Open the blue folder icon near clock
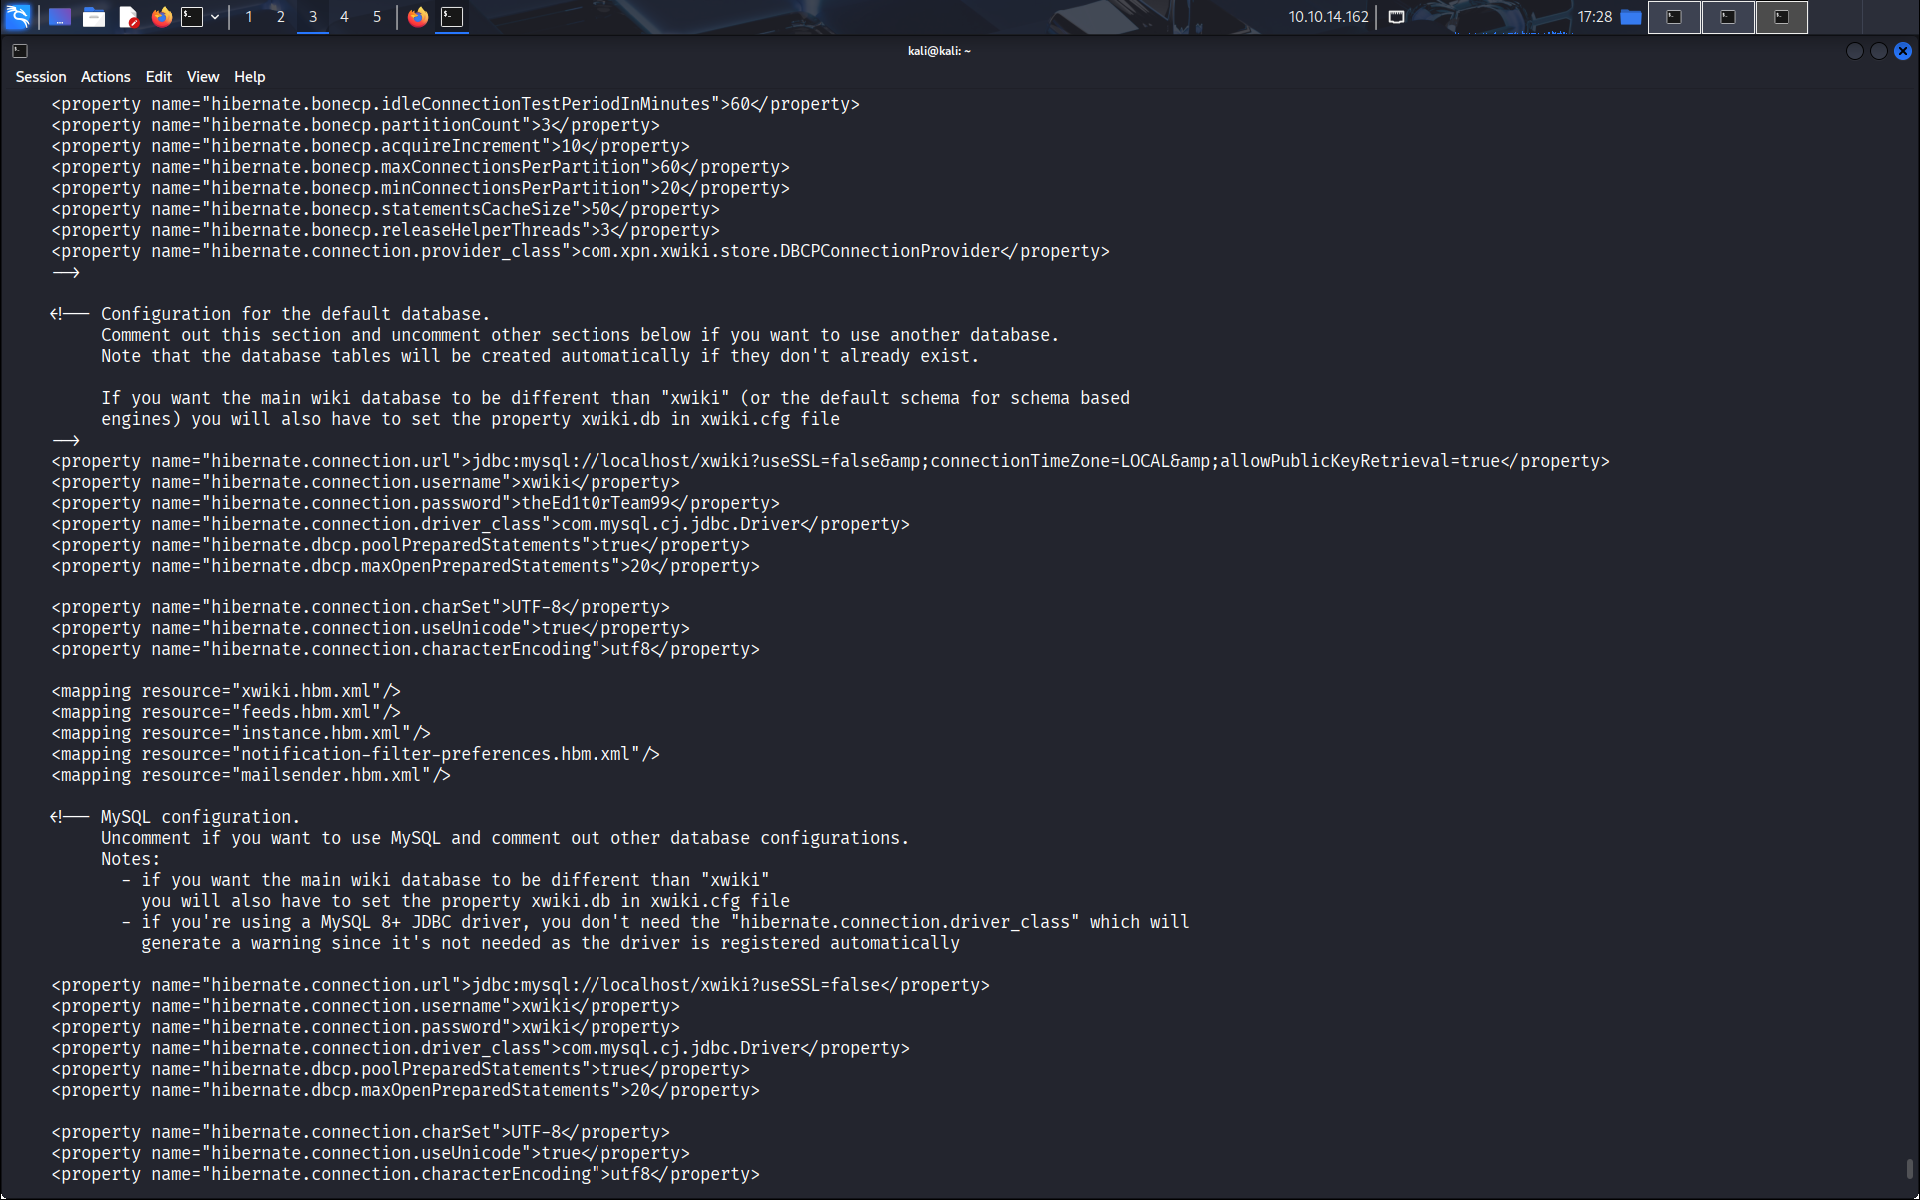The image size is (1920, 1200). [x=1631, y=16]
